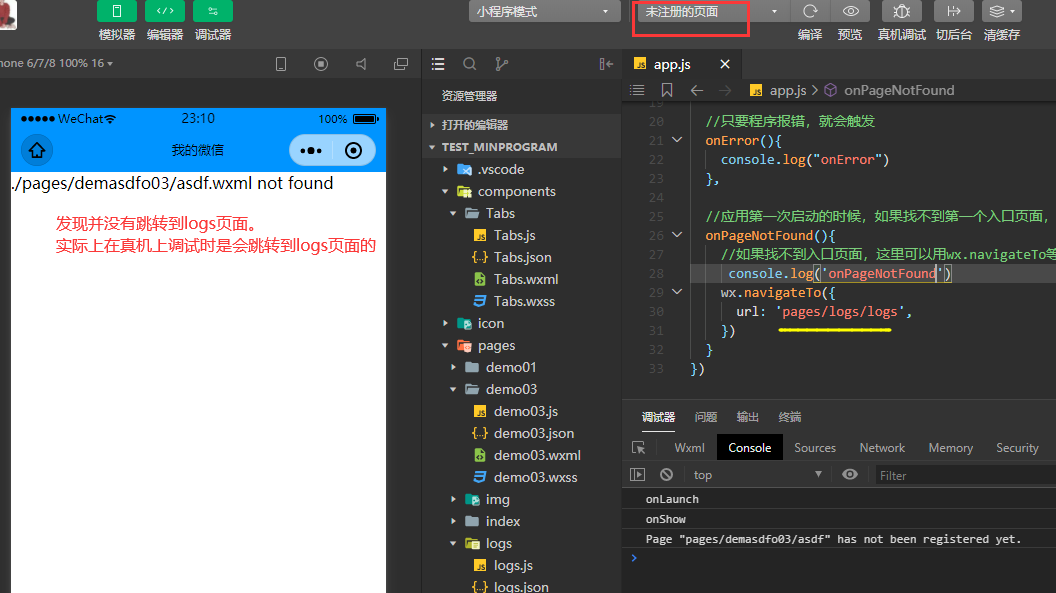Open Tabs.json file

pos(521,257)
